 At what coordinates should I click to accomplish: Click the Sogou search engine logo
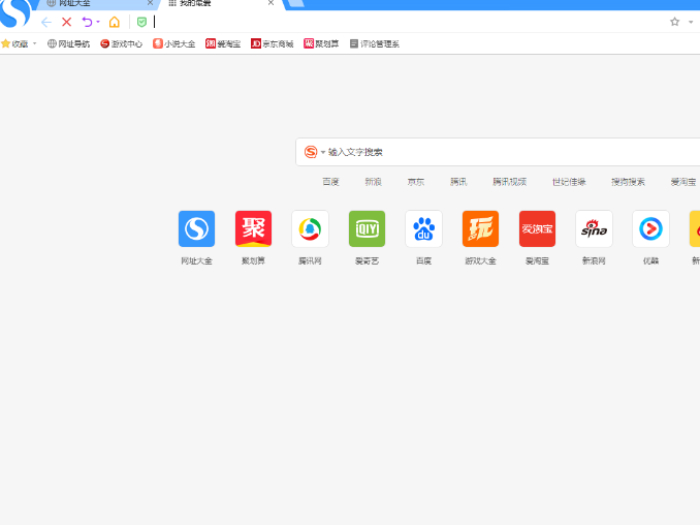[x=311, y=152]
